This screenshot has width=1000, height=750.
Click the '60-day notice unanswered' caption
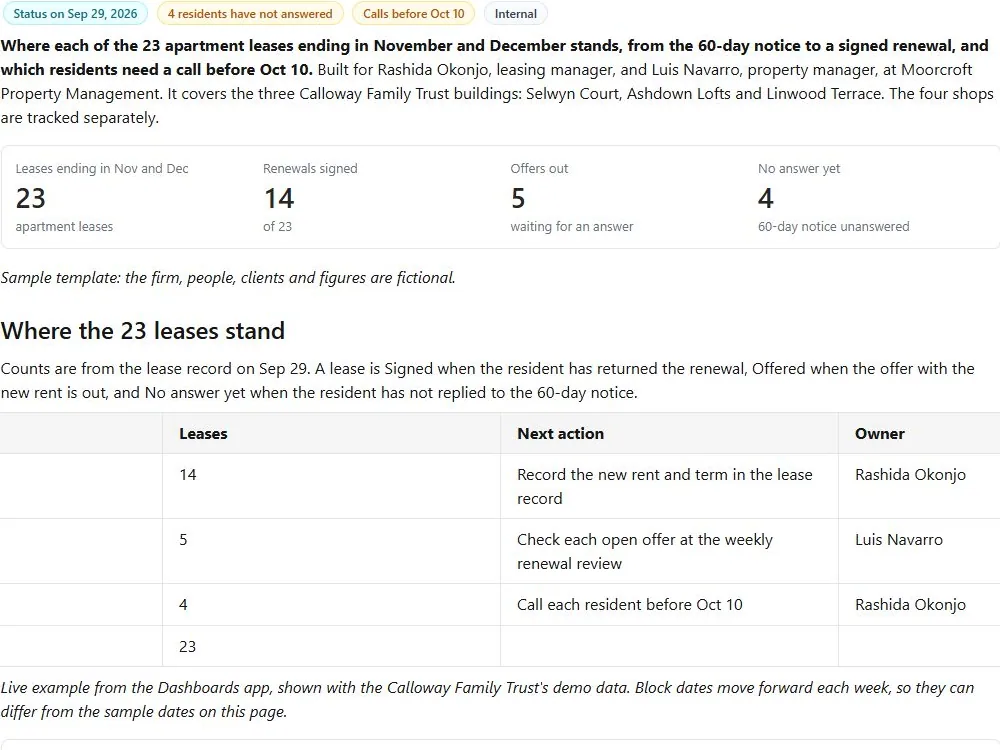pyautogui.click(x=834, y=226)
